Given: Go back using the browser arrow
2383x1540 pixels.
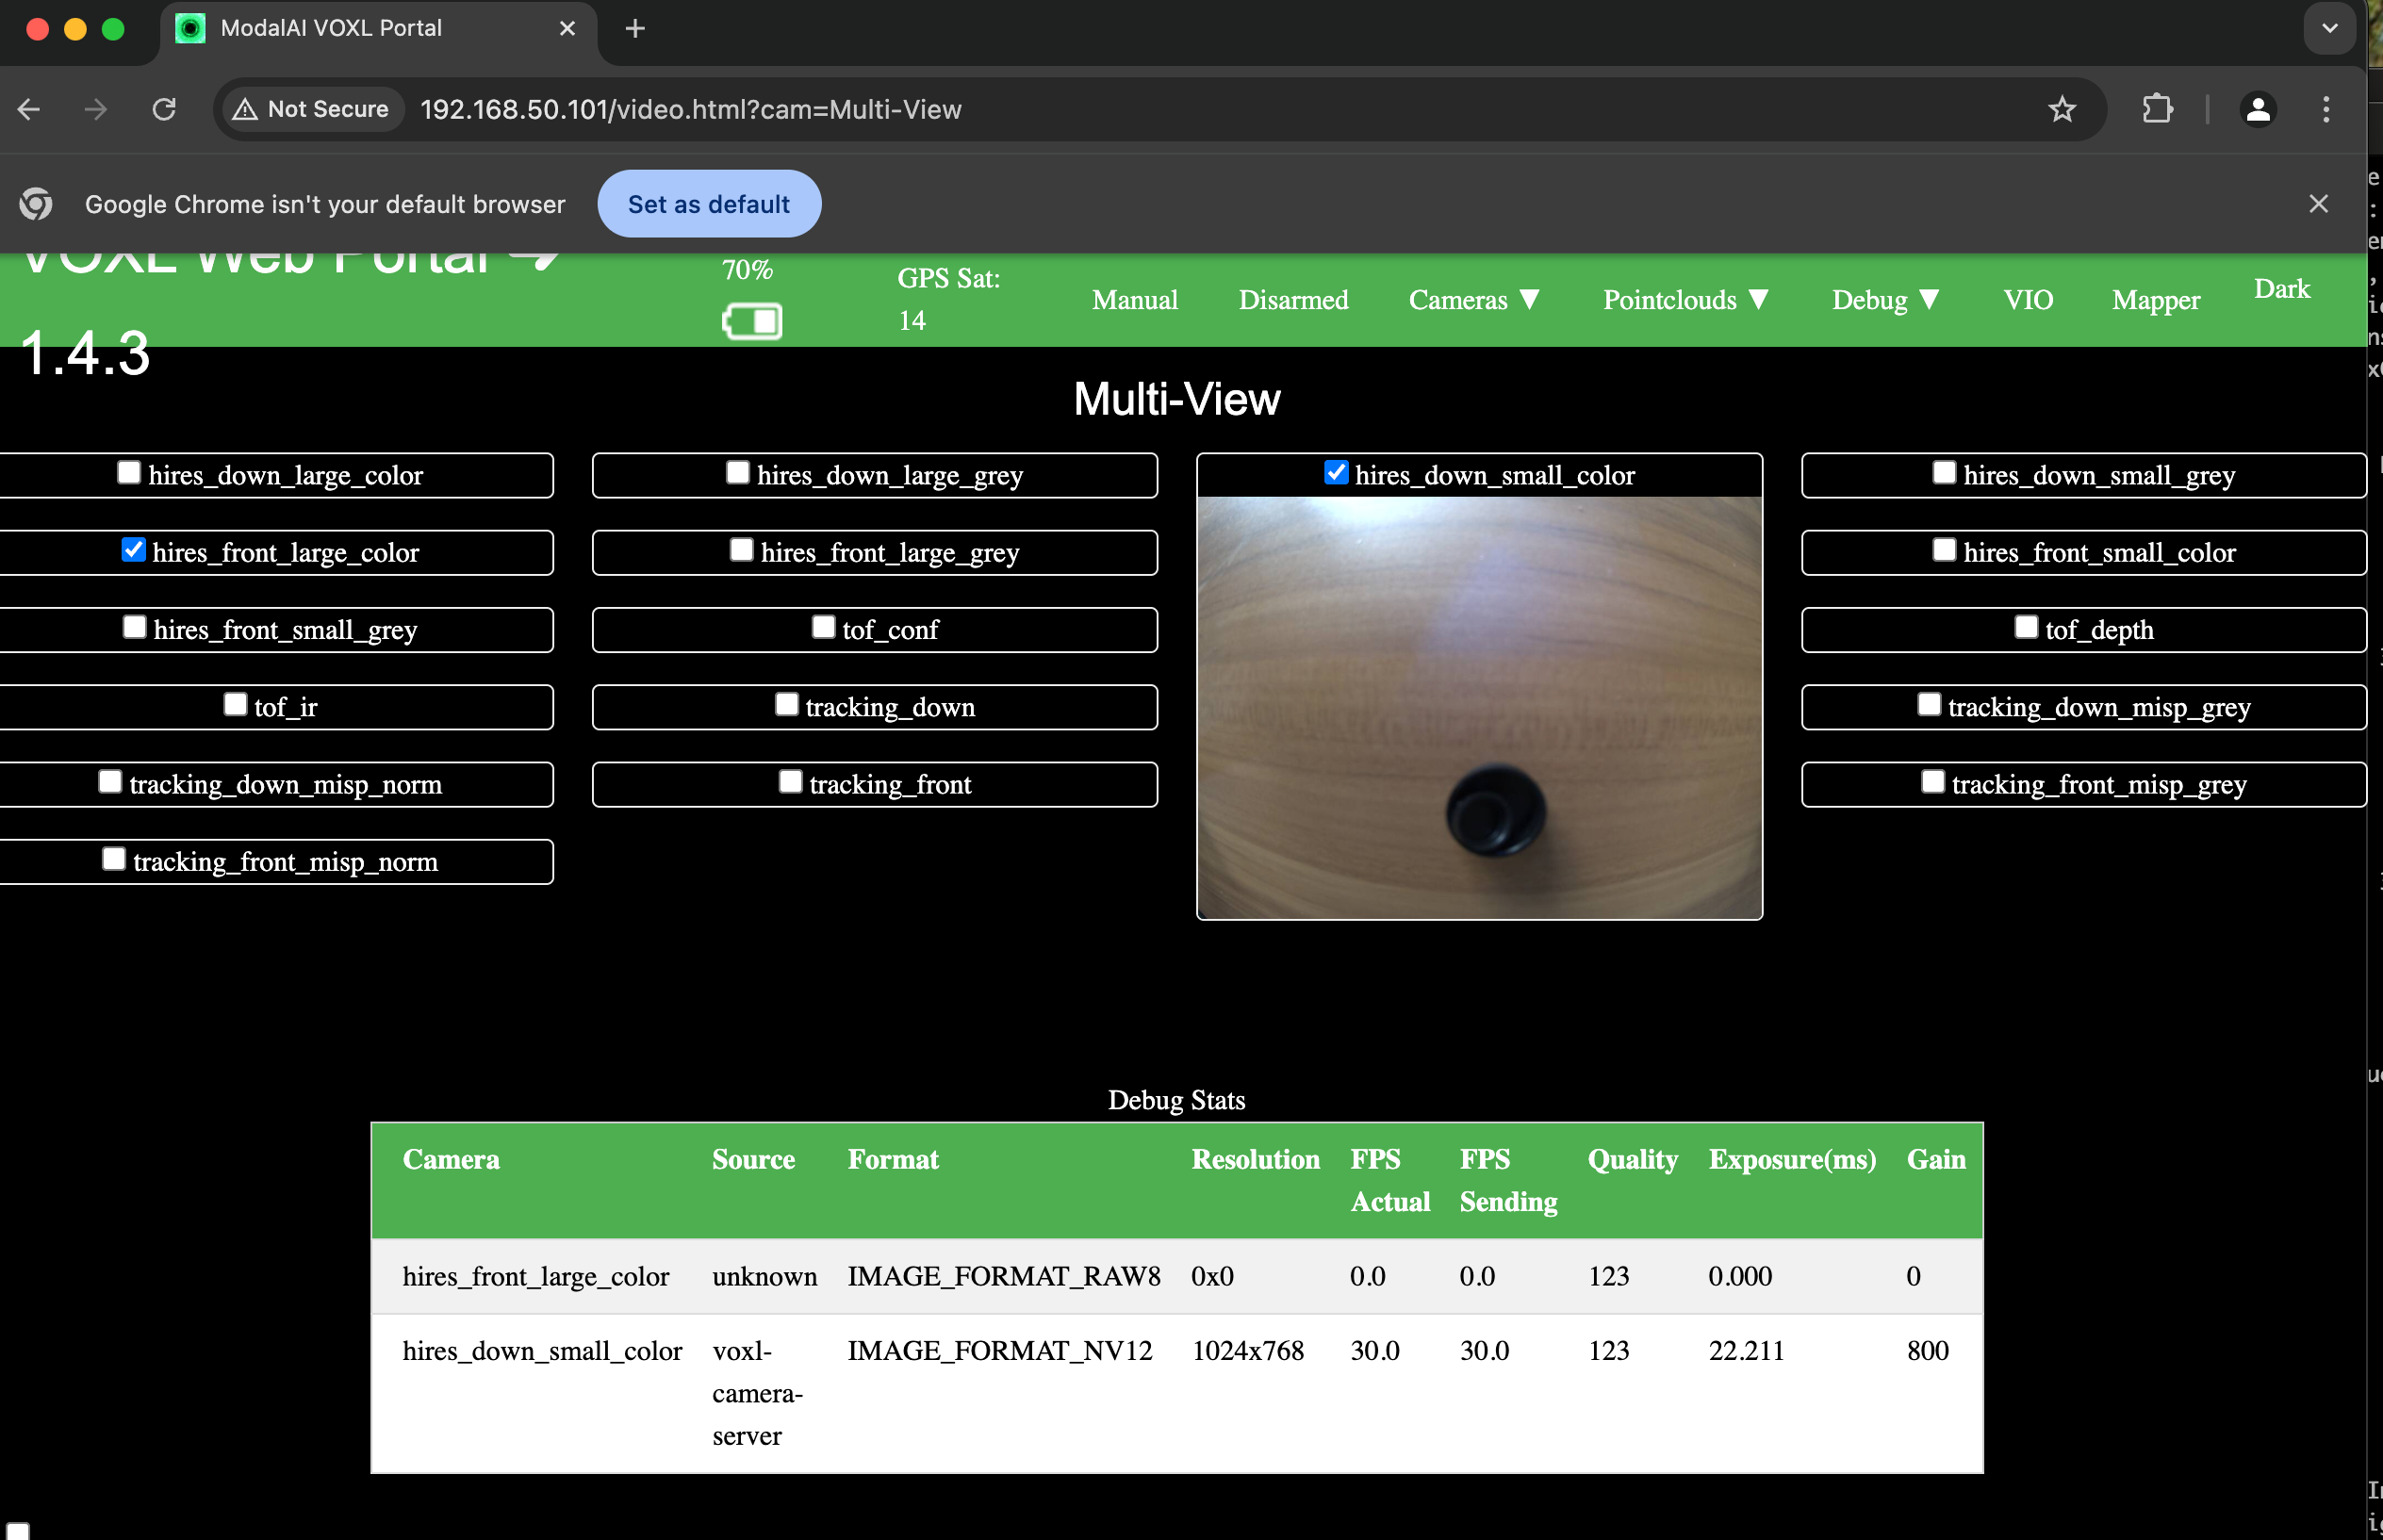Looking at the screenshot, I should tap(29, 109).
